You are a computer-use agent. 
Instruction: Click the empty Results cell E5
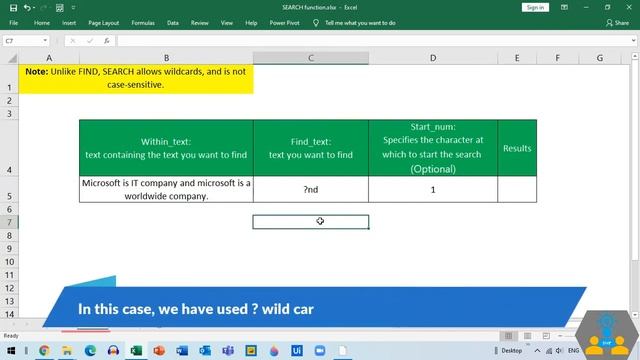point(517,189)
